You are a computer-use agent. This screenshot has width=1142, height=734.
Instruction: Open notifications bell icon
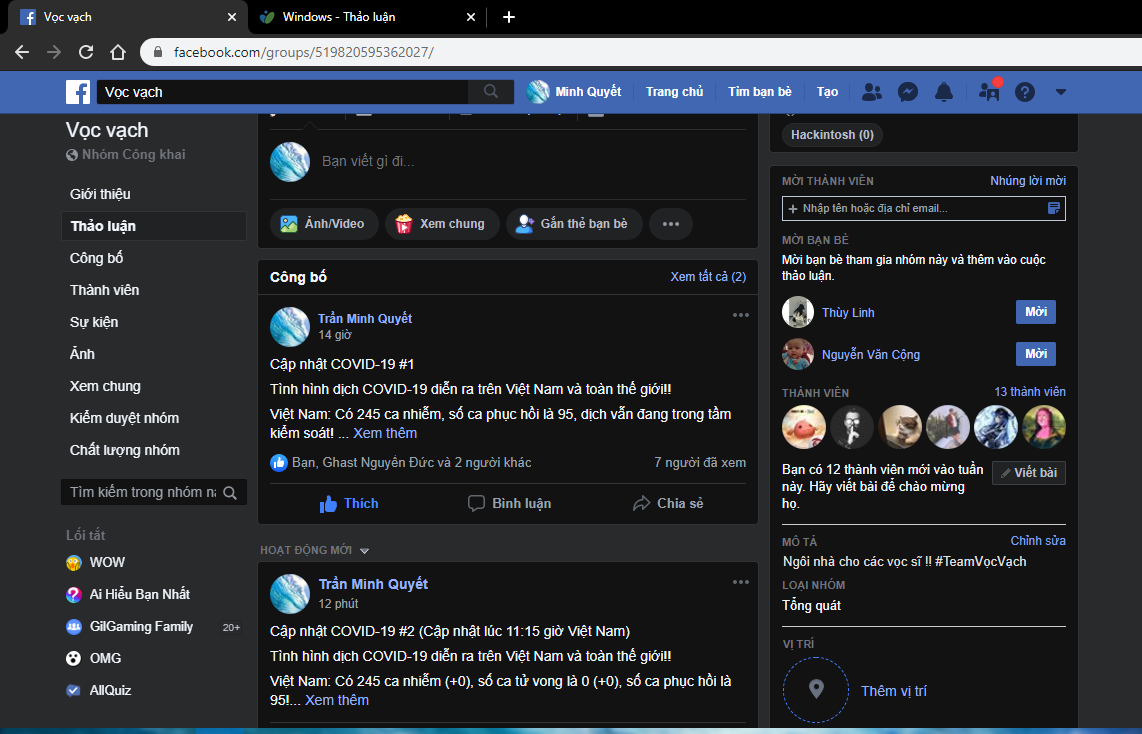point(944,92)
